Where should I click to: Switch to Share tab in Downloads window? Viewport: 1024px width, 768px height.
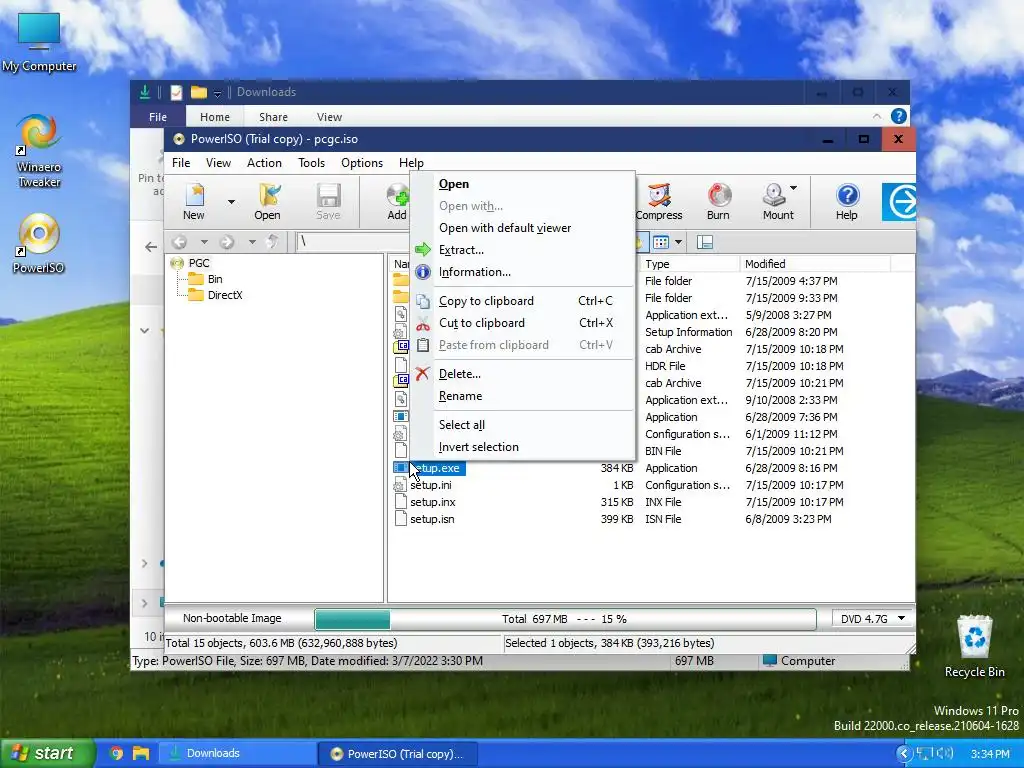coord(273,117)
